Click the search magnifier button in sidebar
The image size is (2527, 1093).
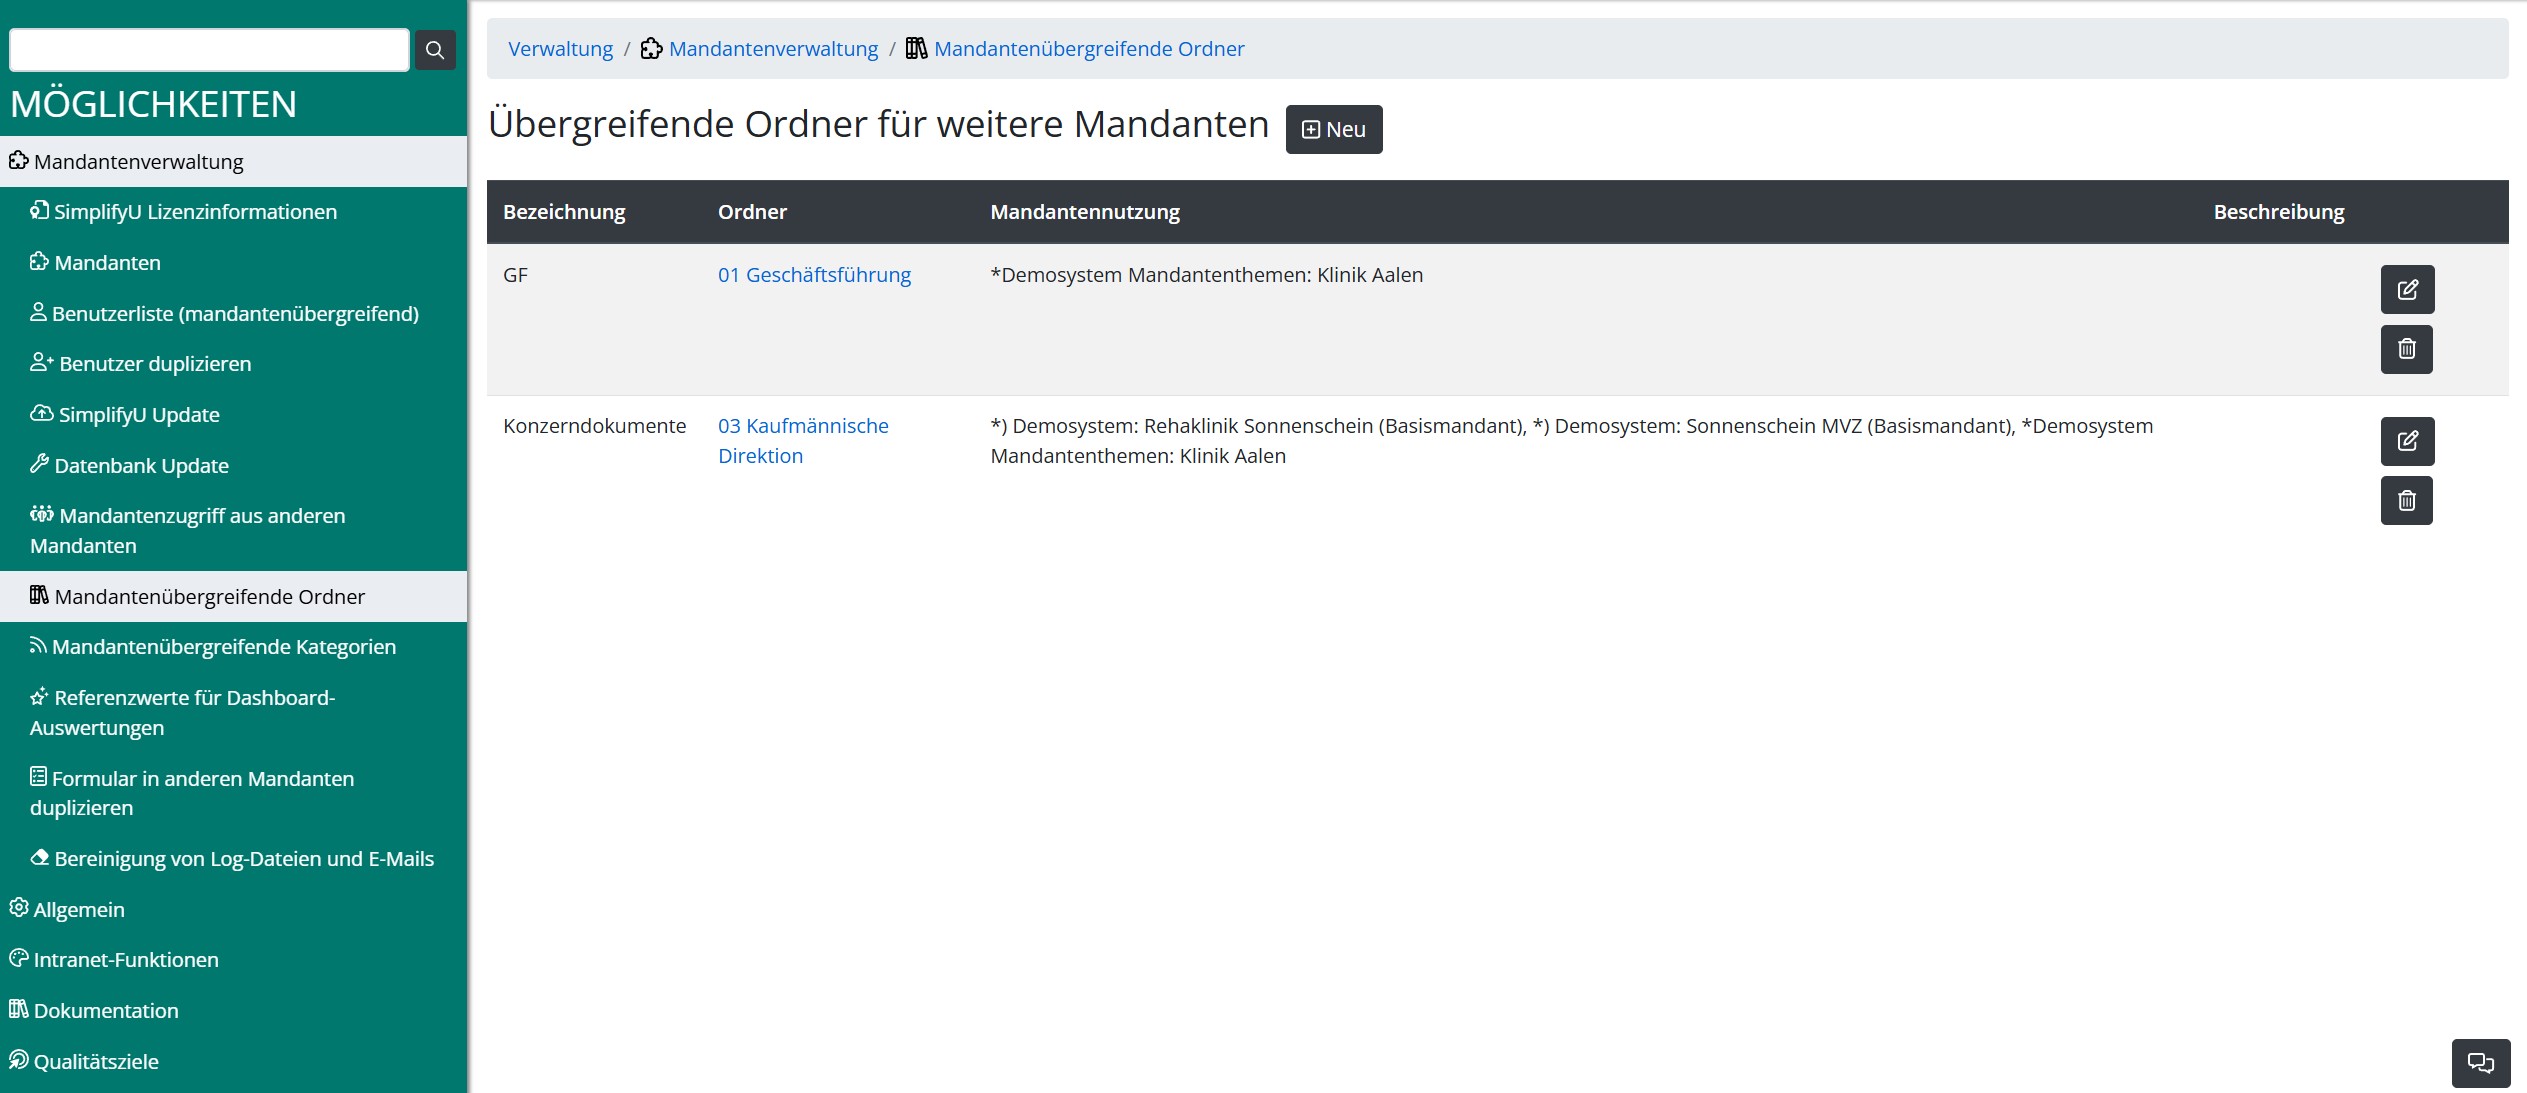point(435,50)
